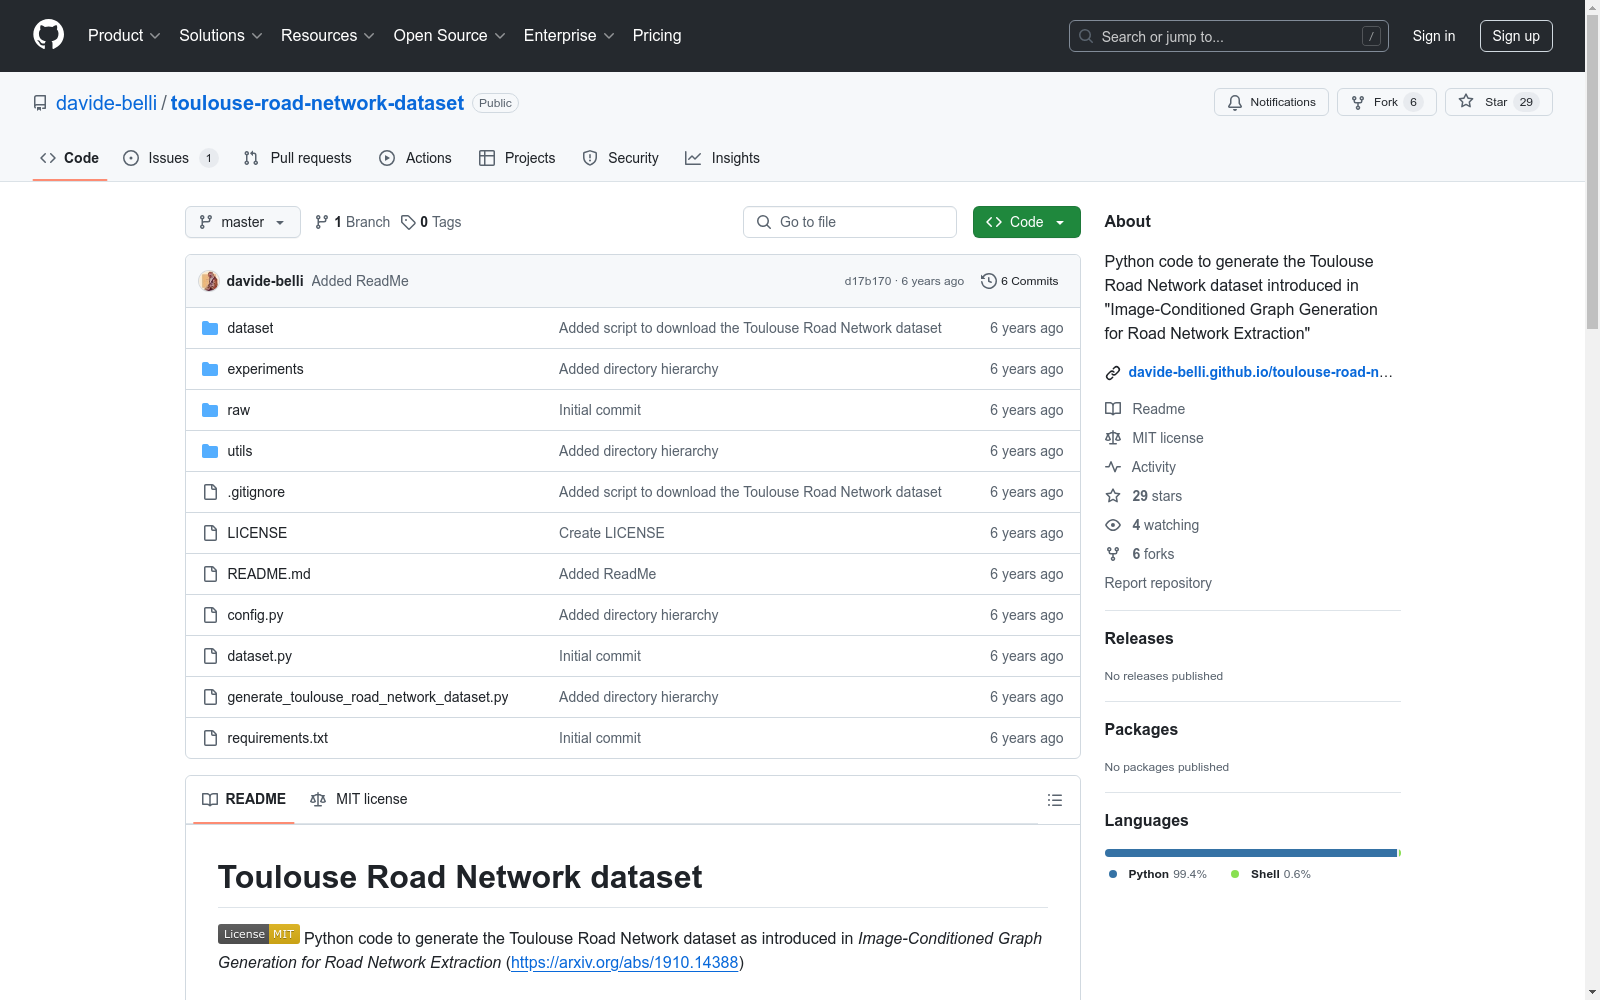The image size is (1600, 1000).
Task: Open the experiments folder icon
Action: (x=210, y=369)
